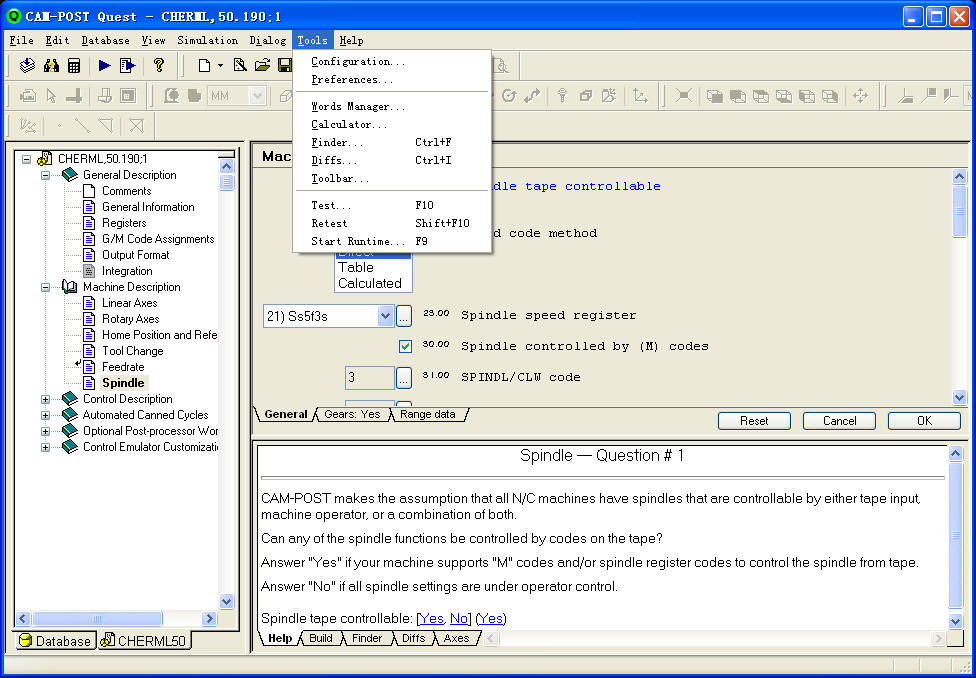The width and height of the screenshot is (976, 678).
Task: Click the grayed coordinate axes icon
Action: (x=640, y=96)
